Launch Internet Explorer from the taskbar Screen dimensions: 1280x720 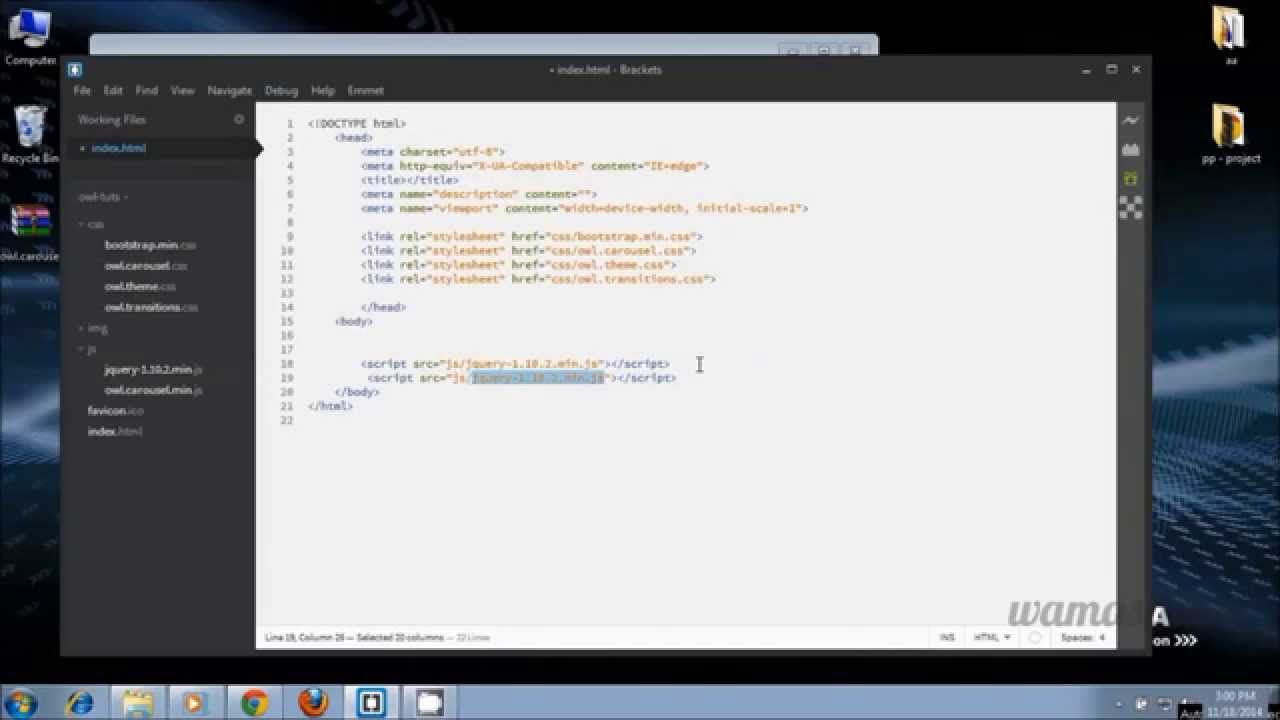point(78,703)
